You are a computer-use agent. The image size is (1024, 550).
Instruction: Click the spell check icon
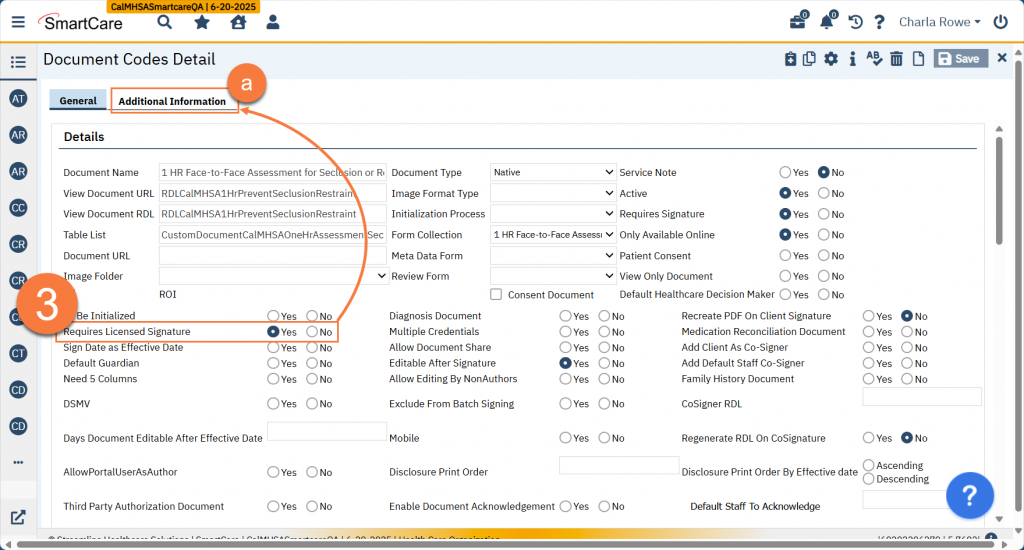click(x=874, y=60)
